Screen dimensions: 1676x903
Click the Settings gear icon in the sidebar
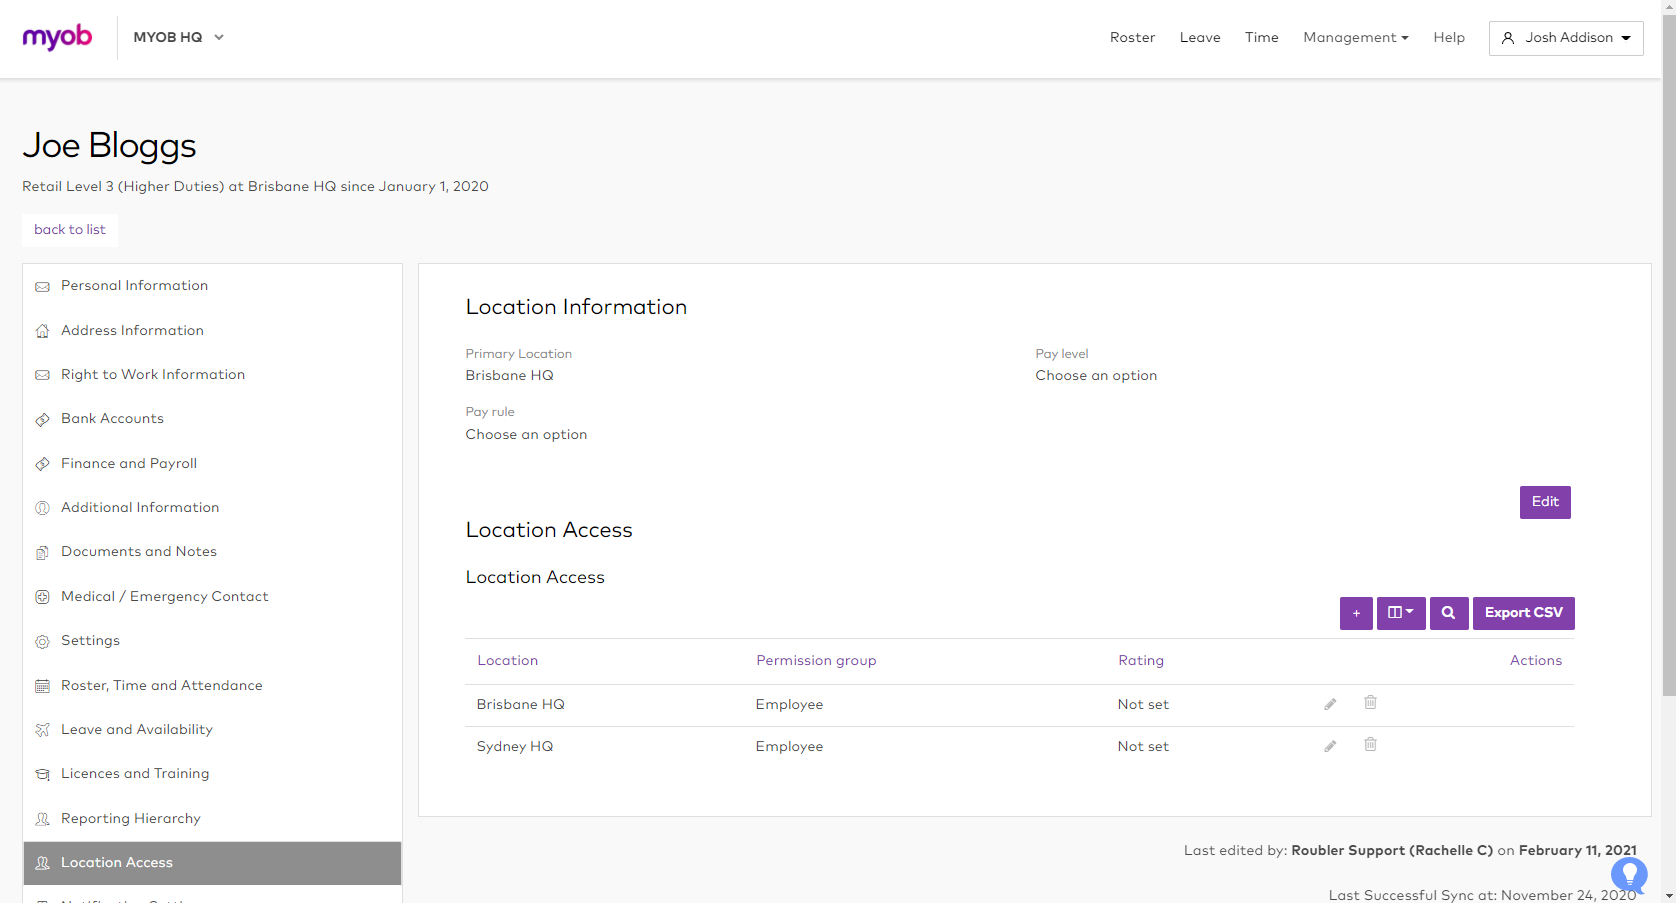(x=42, y=641)
